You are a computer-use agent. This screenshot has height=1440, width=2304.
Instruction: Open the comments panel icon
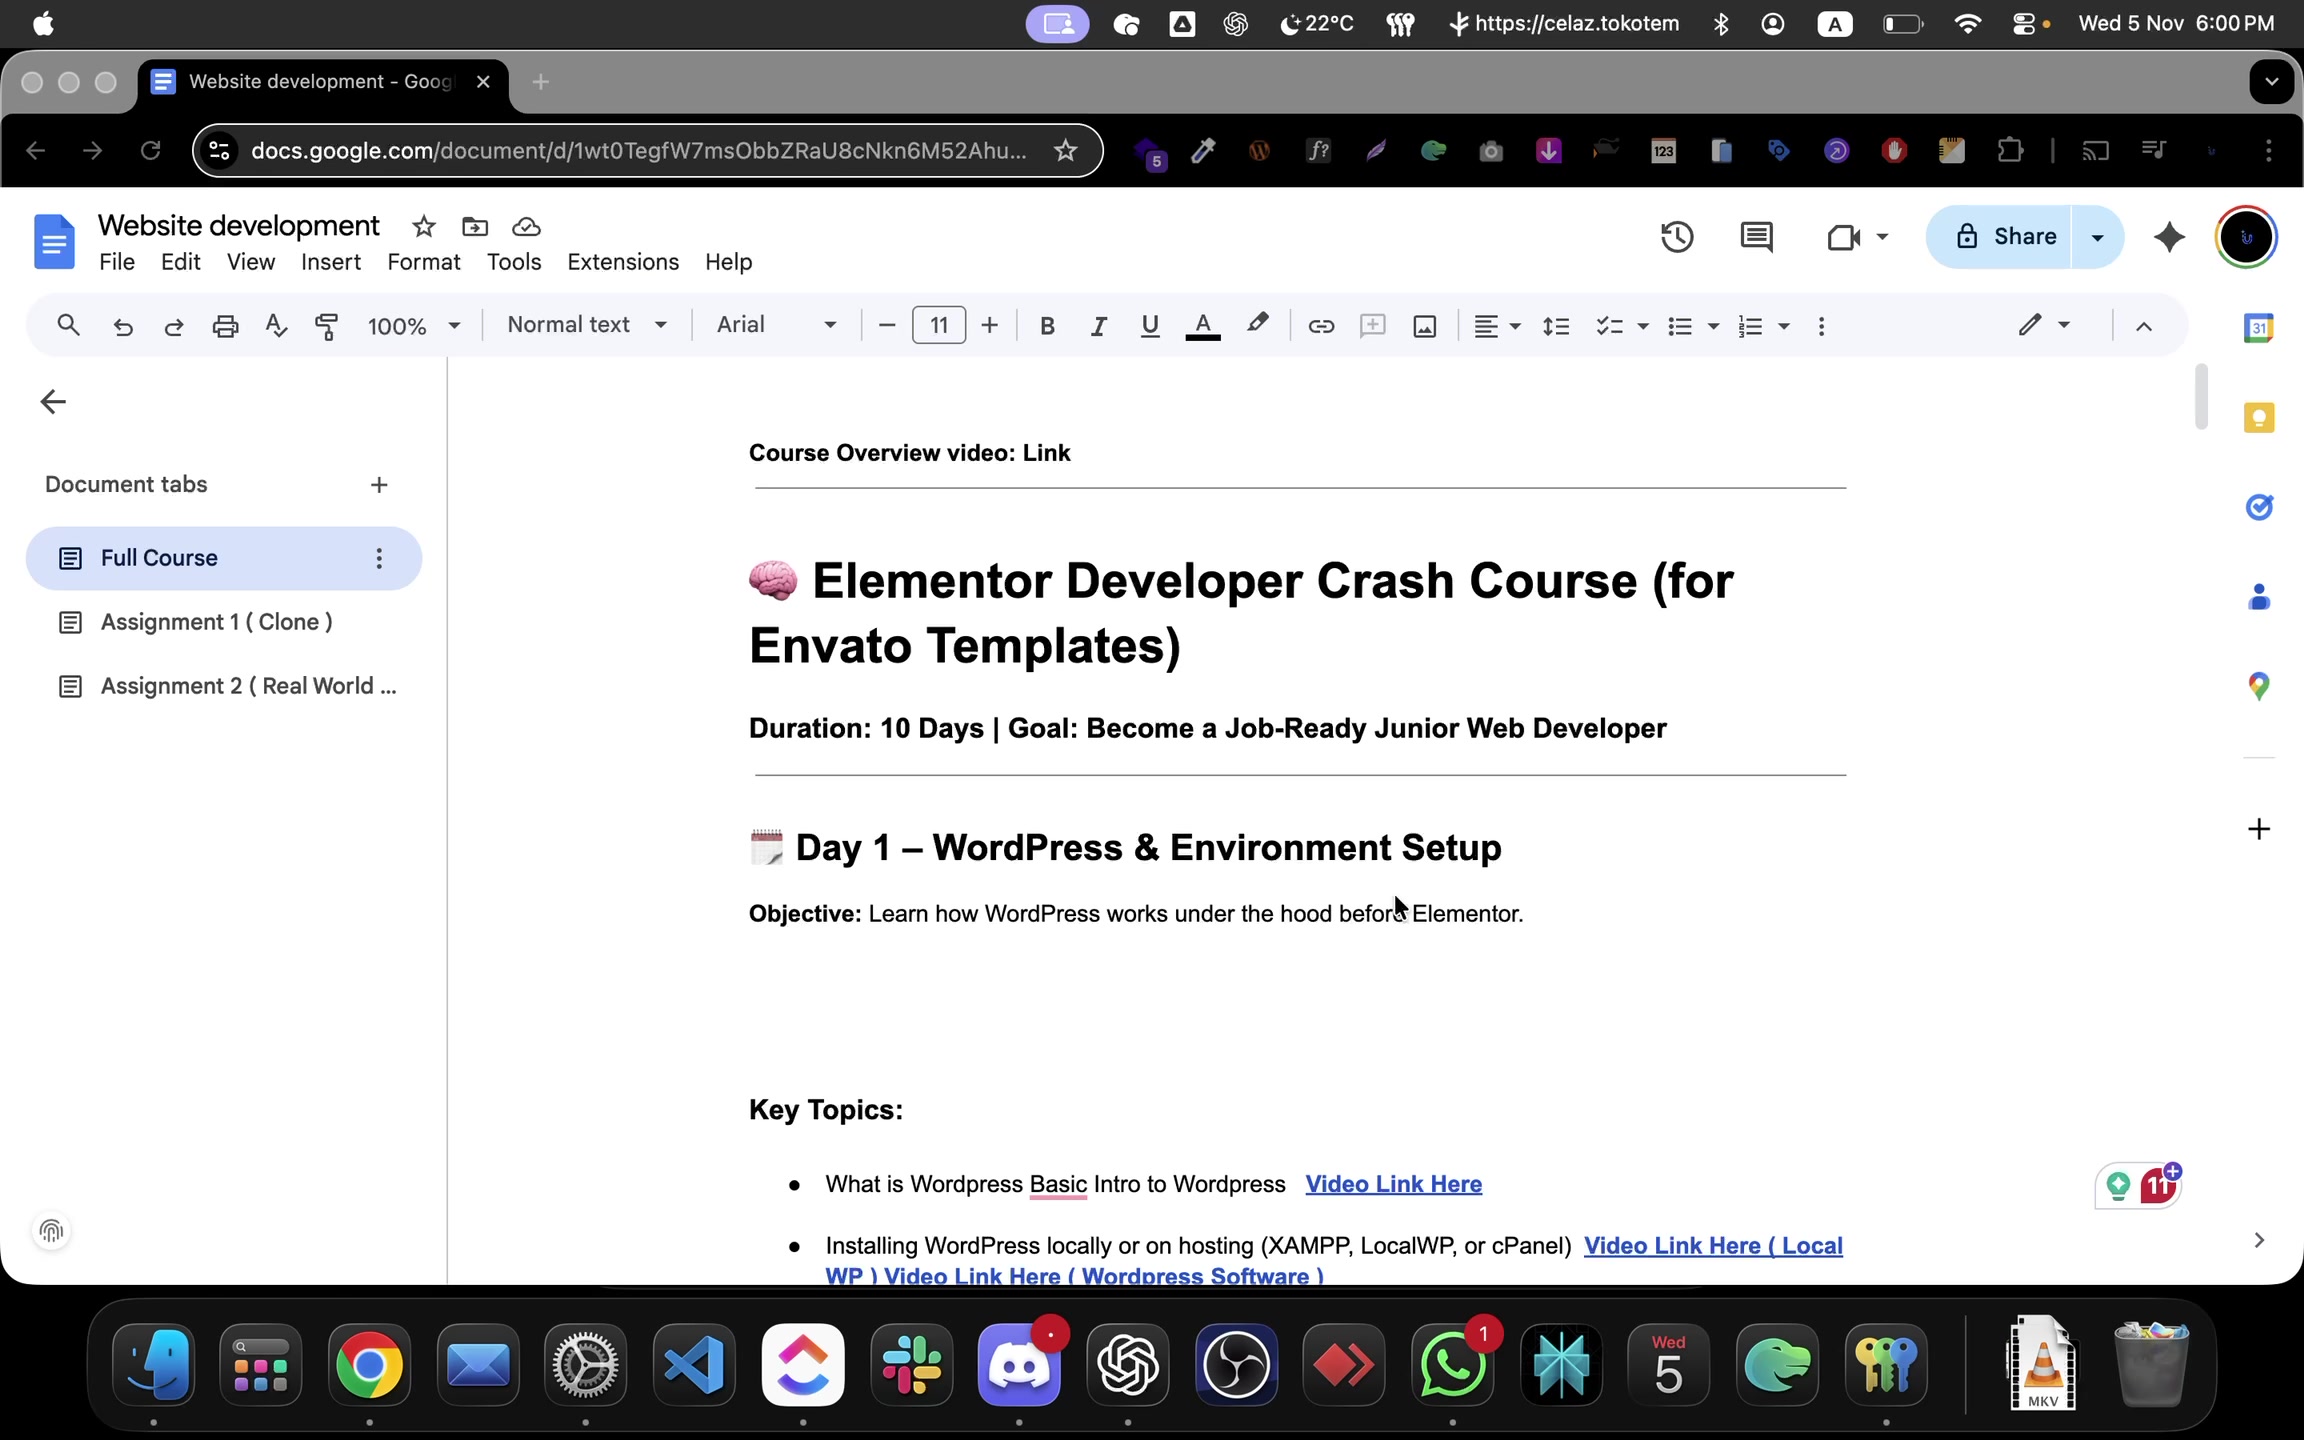point(1756,237)
